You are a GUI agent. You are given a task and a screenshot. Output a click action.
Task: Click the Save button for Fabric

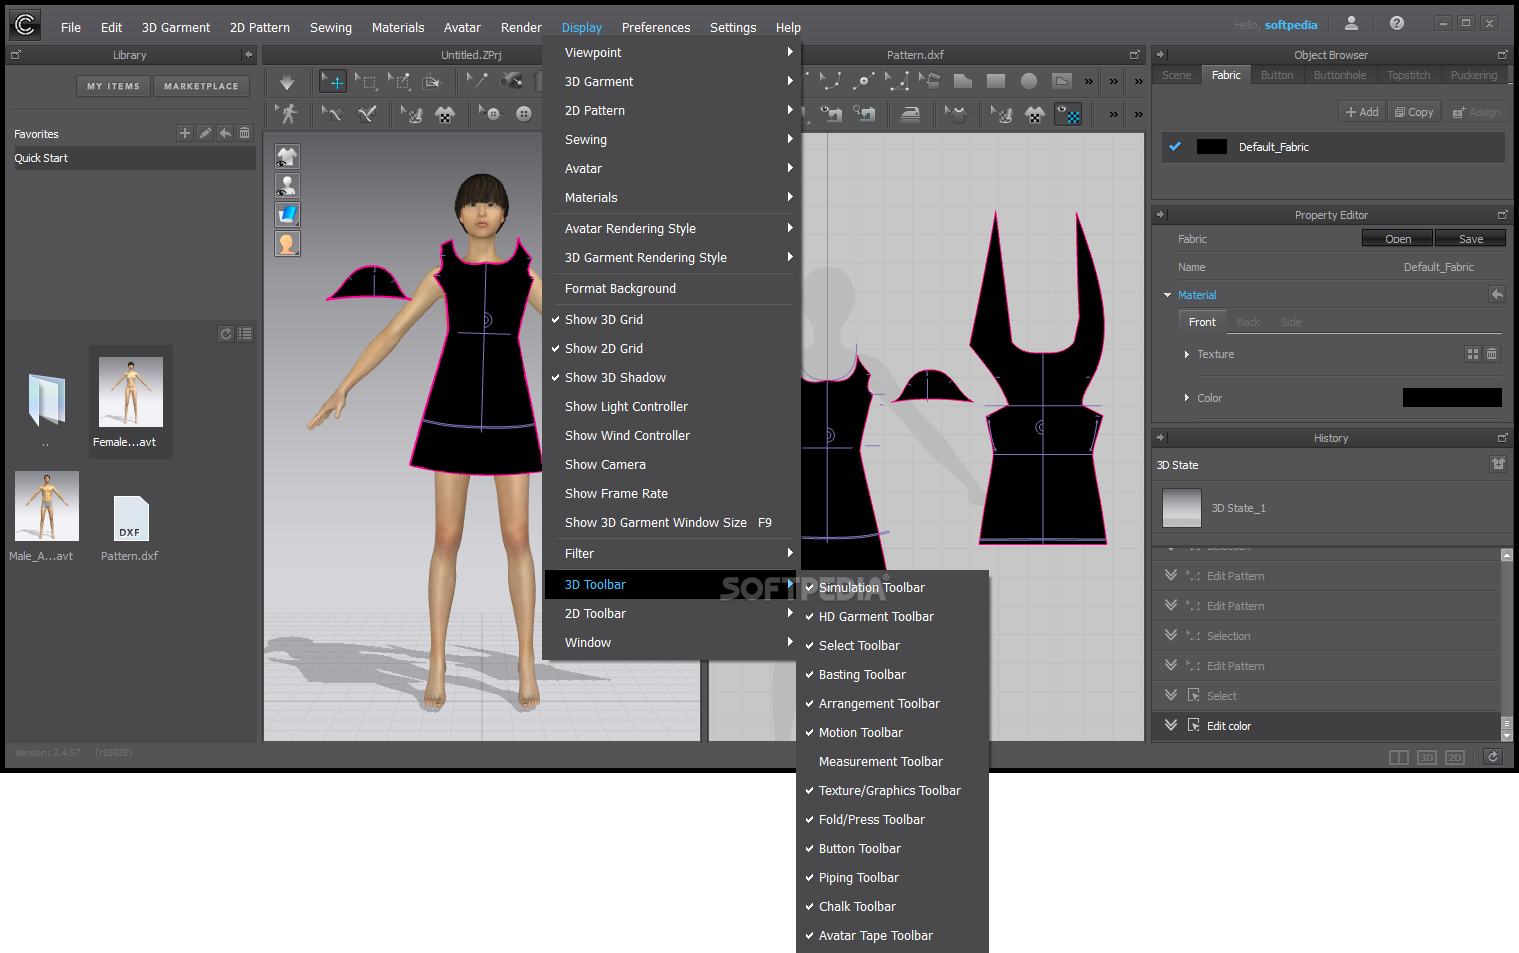click(x=1470, y=239)
